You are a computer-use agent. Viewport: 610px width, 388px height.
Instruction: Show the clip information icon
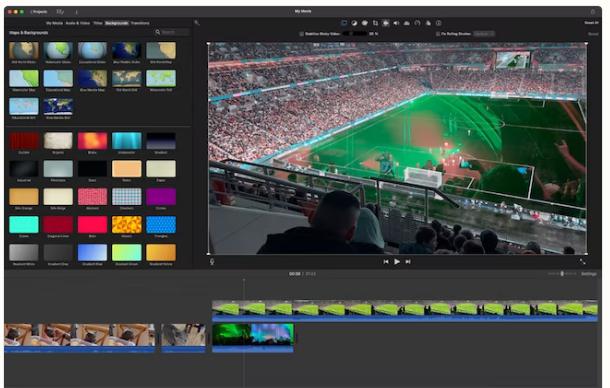[x=438, y=23]
